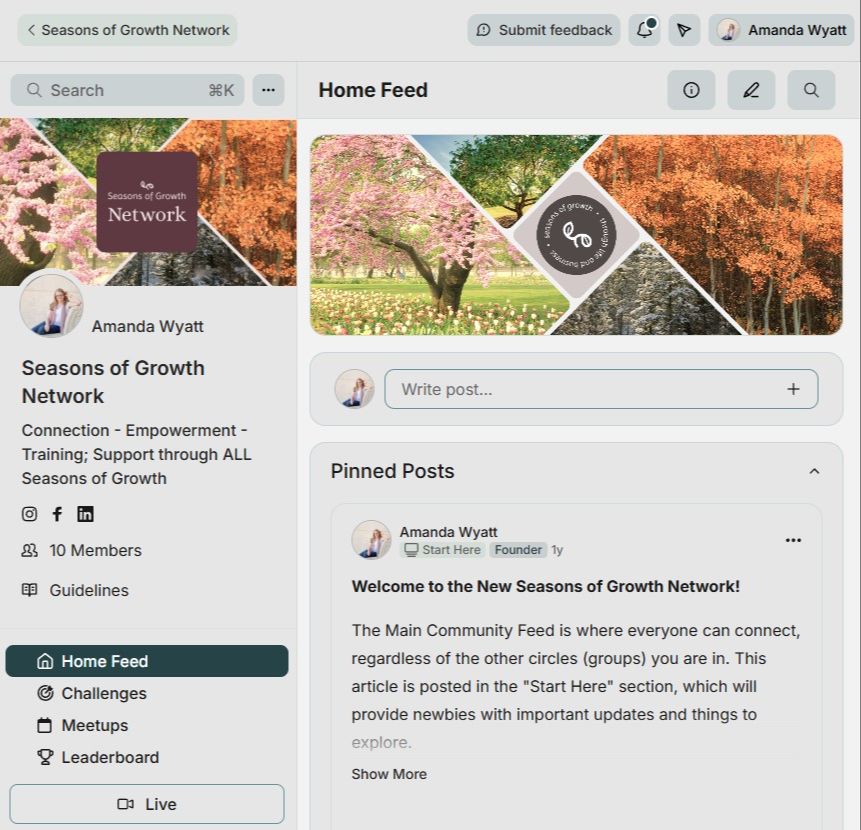Screen dimensions: 861x830
Task: Open the notifications bell
Action: coord(645,30)
